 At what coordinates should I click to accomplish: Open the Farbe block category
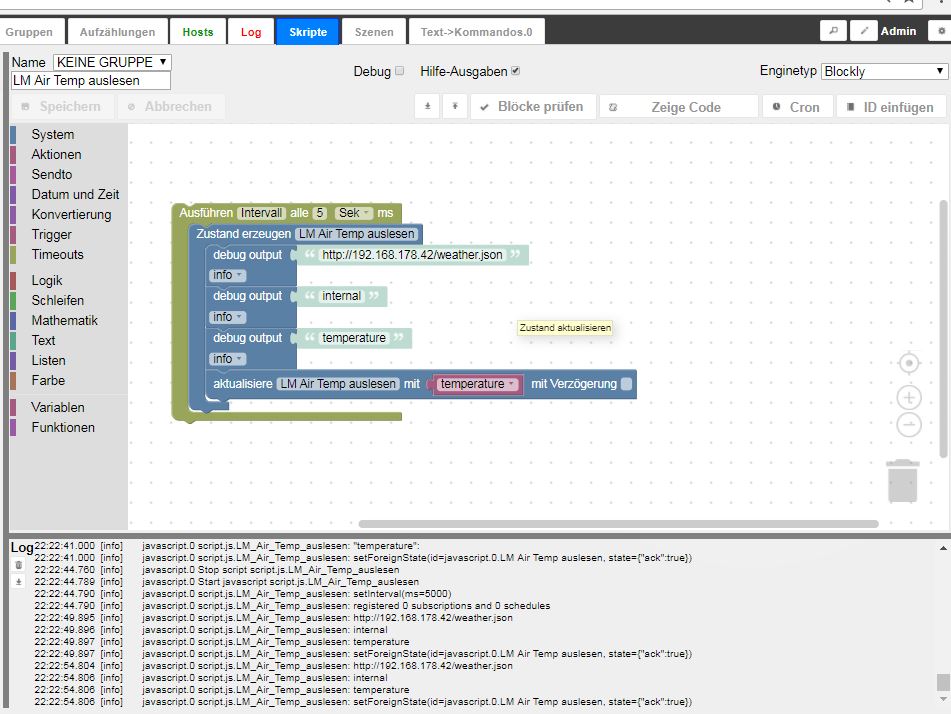tap(48, 381)
